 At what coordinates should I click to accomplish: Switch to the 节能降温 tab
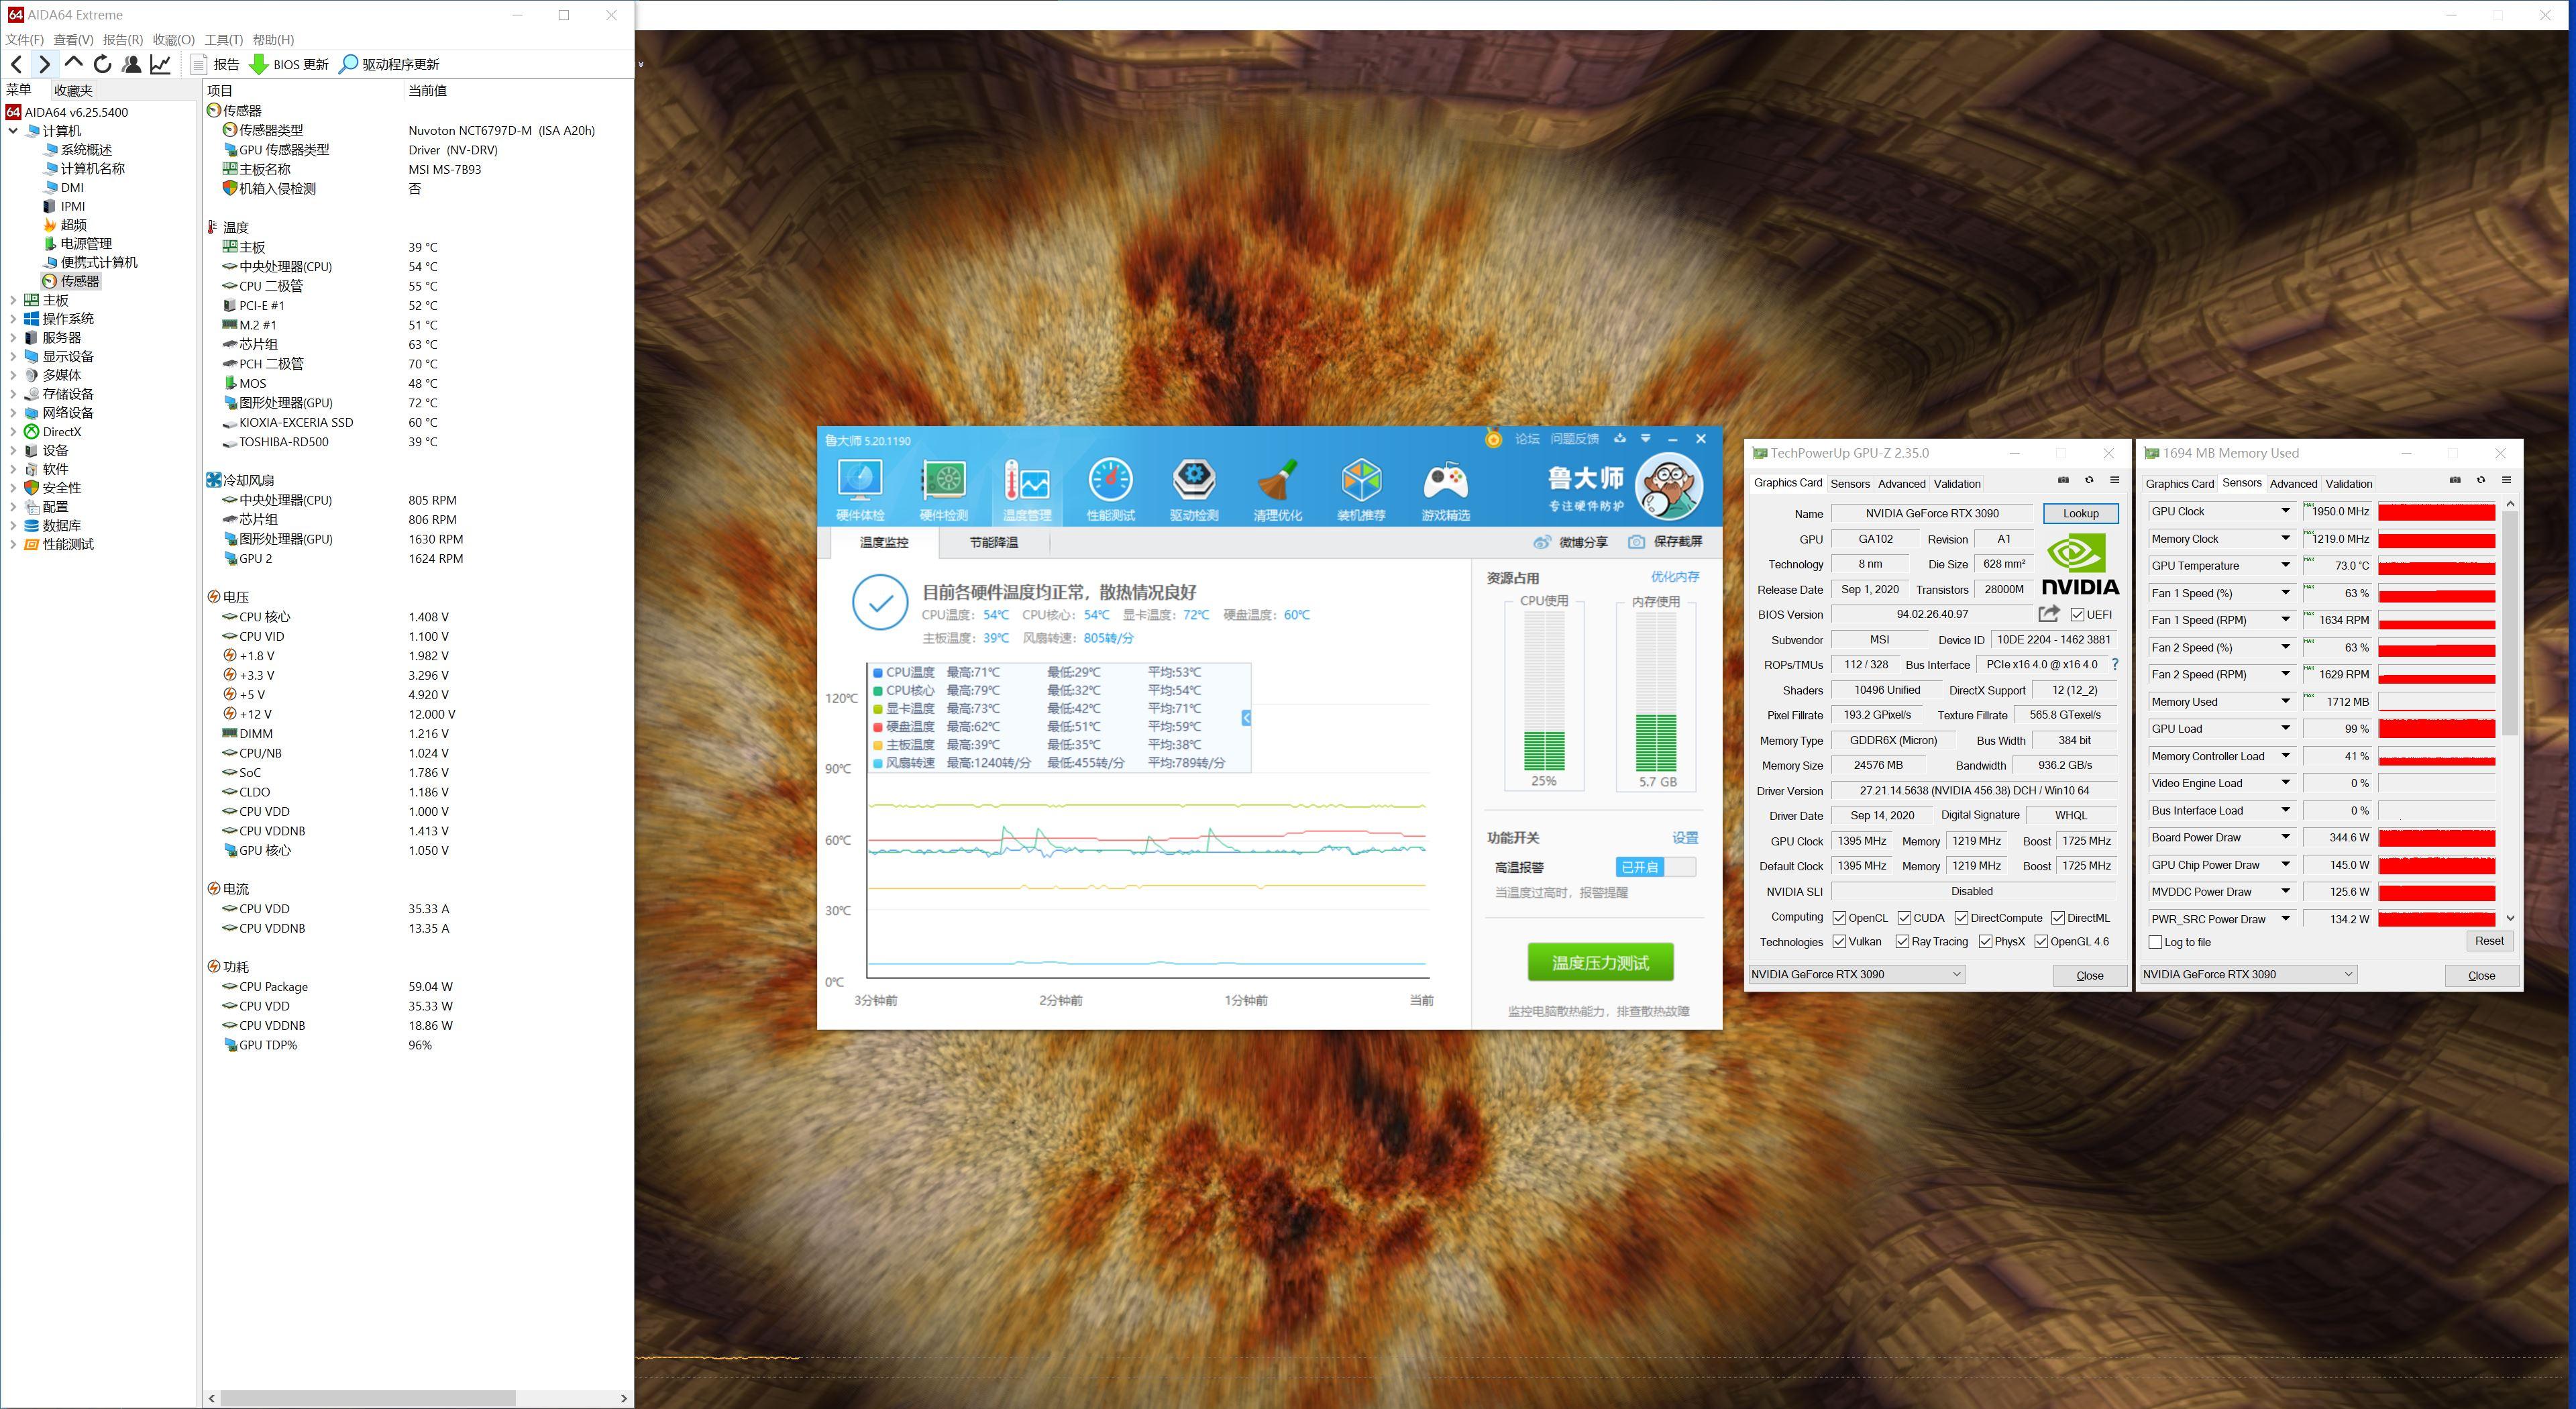[993, 542]
